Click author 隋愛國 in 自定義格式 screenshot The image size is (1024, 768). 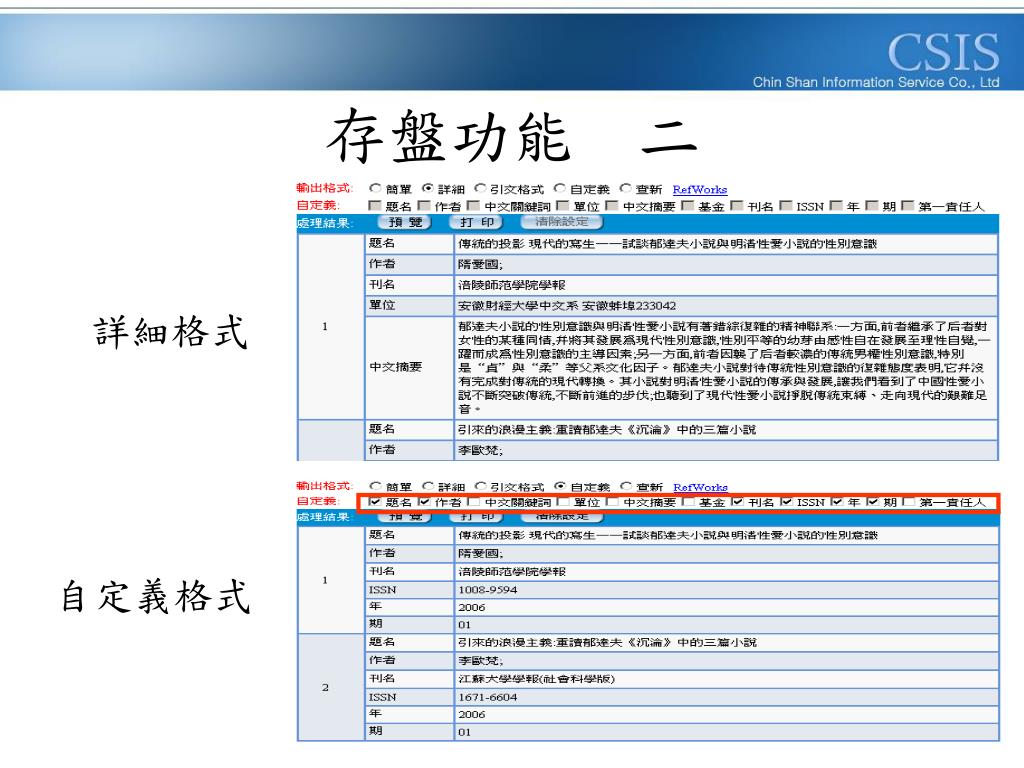(x=480, y=553)
